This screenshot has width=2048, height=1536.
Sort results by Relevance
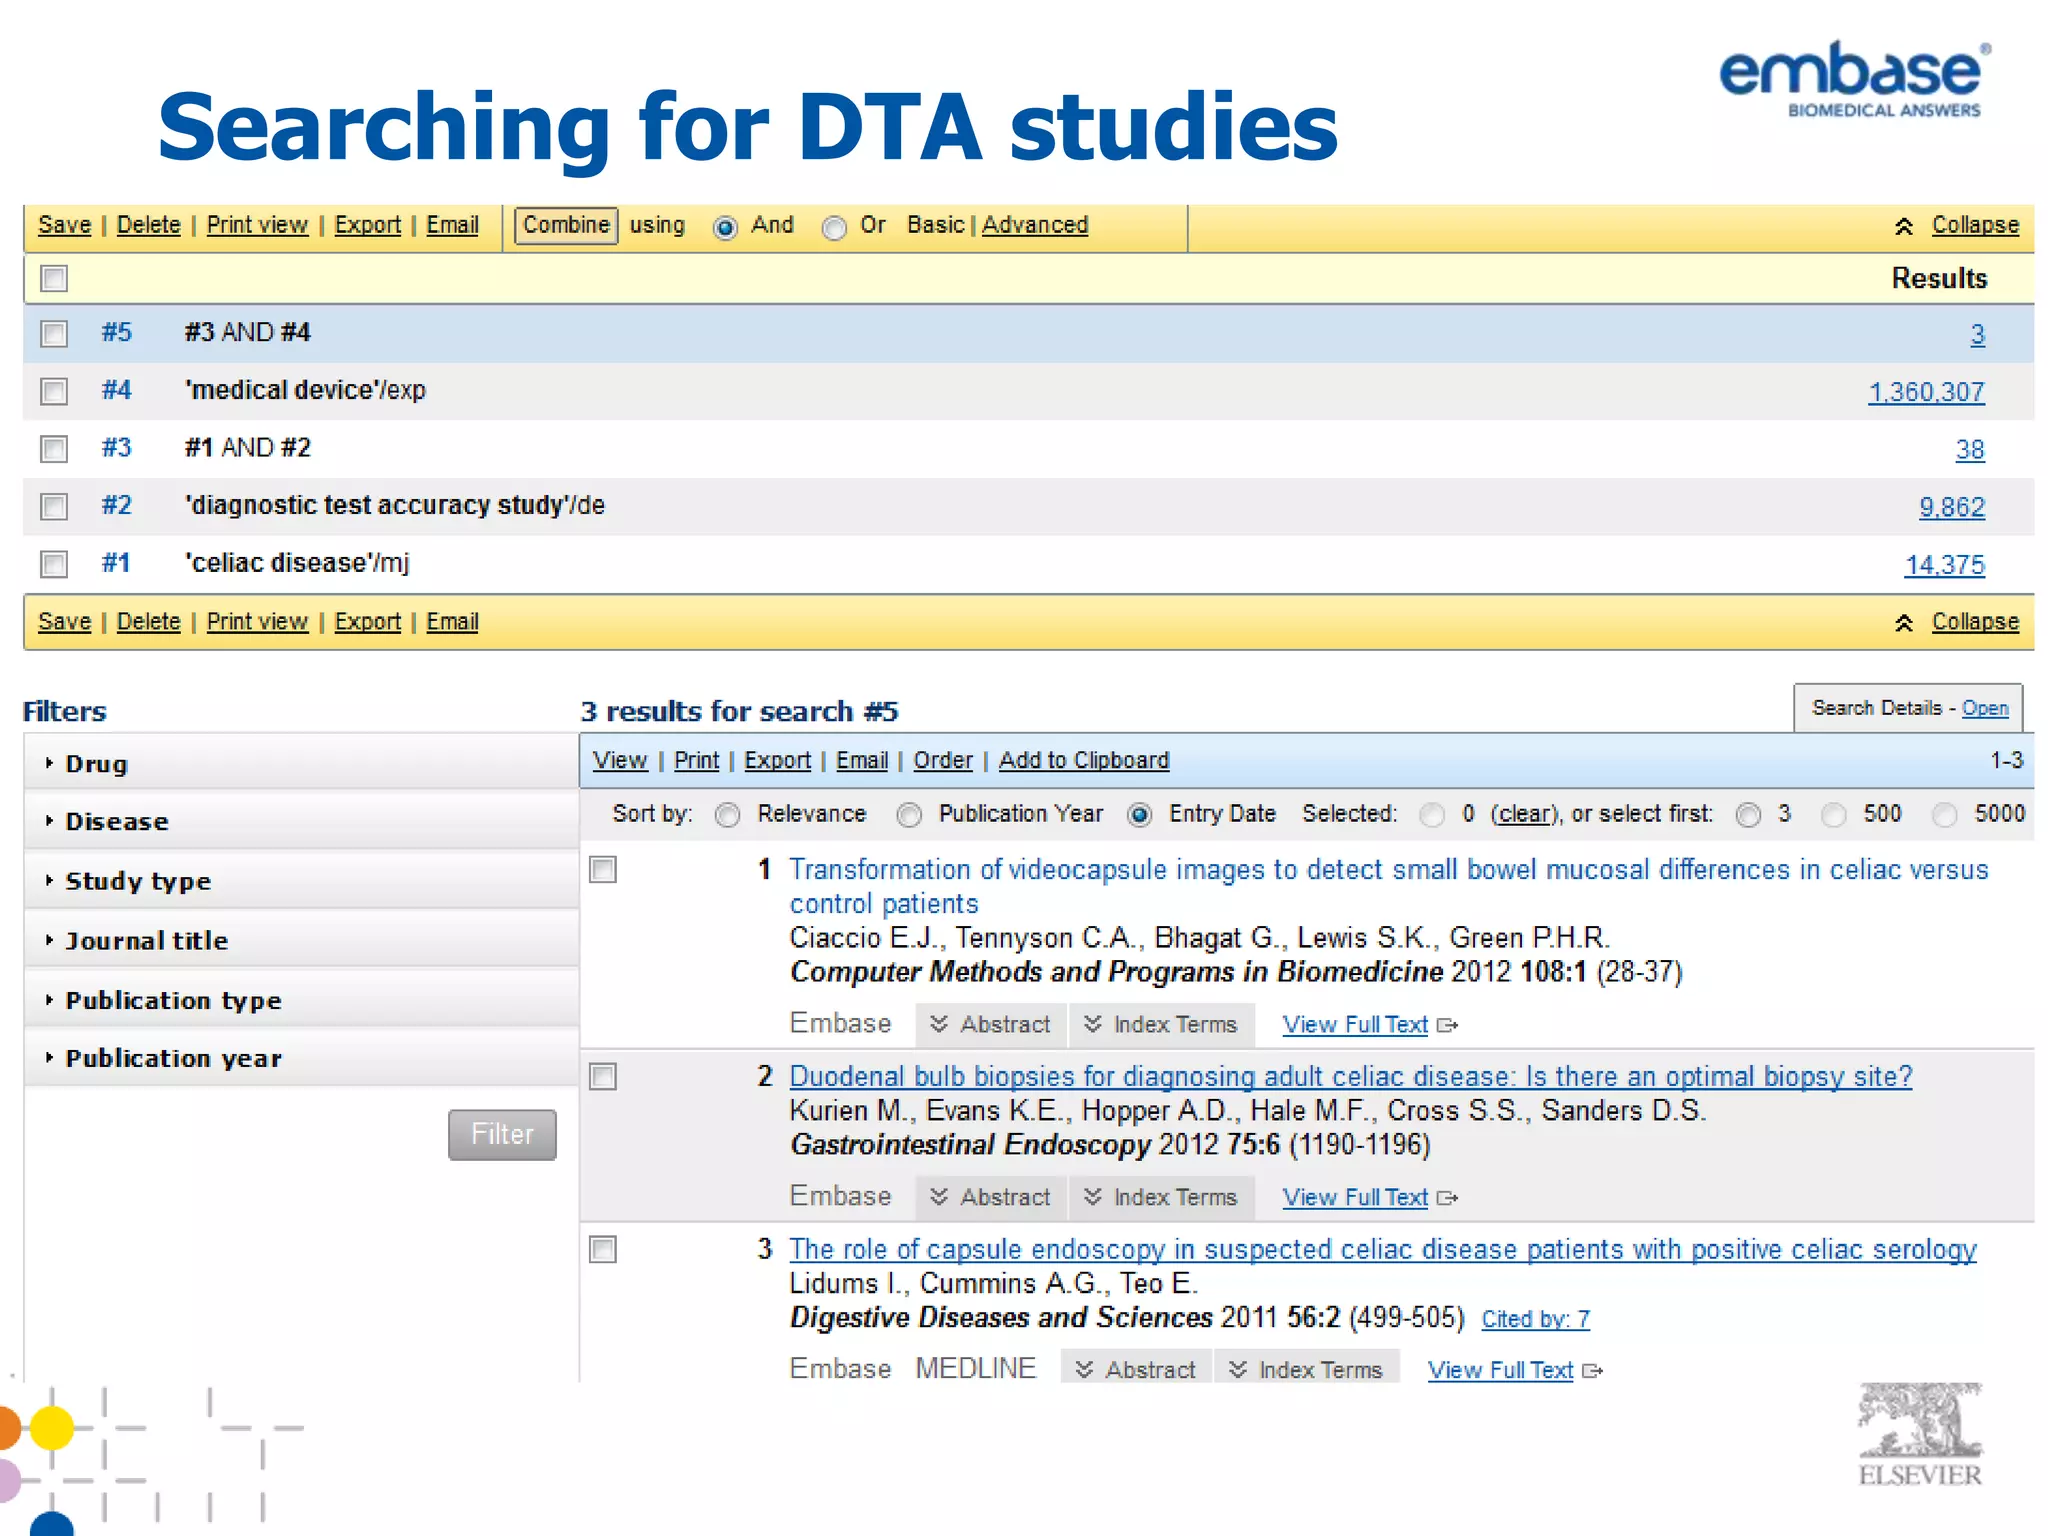[x=728, y=816]
